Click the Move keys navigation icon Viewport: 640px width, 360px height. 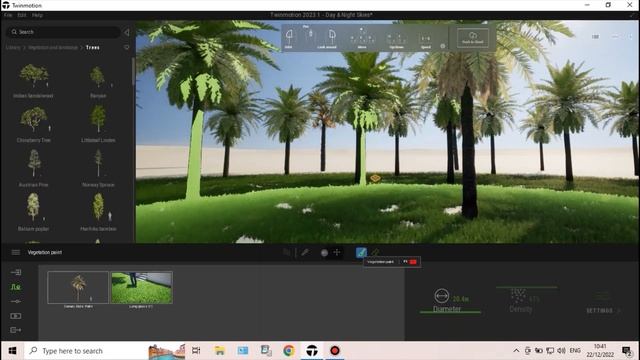[362, 38]
